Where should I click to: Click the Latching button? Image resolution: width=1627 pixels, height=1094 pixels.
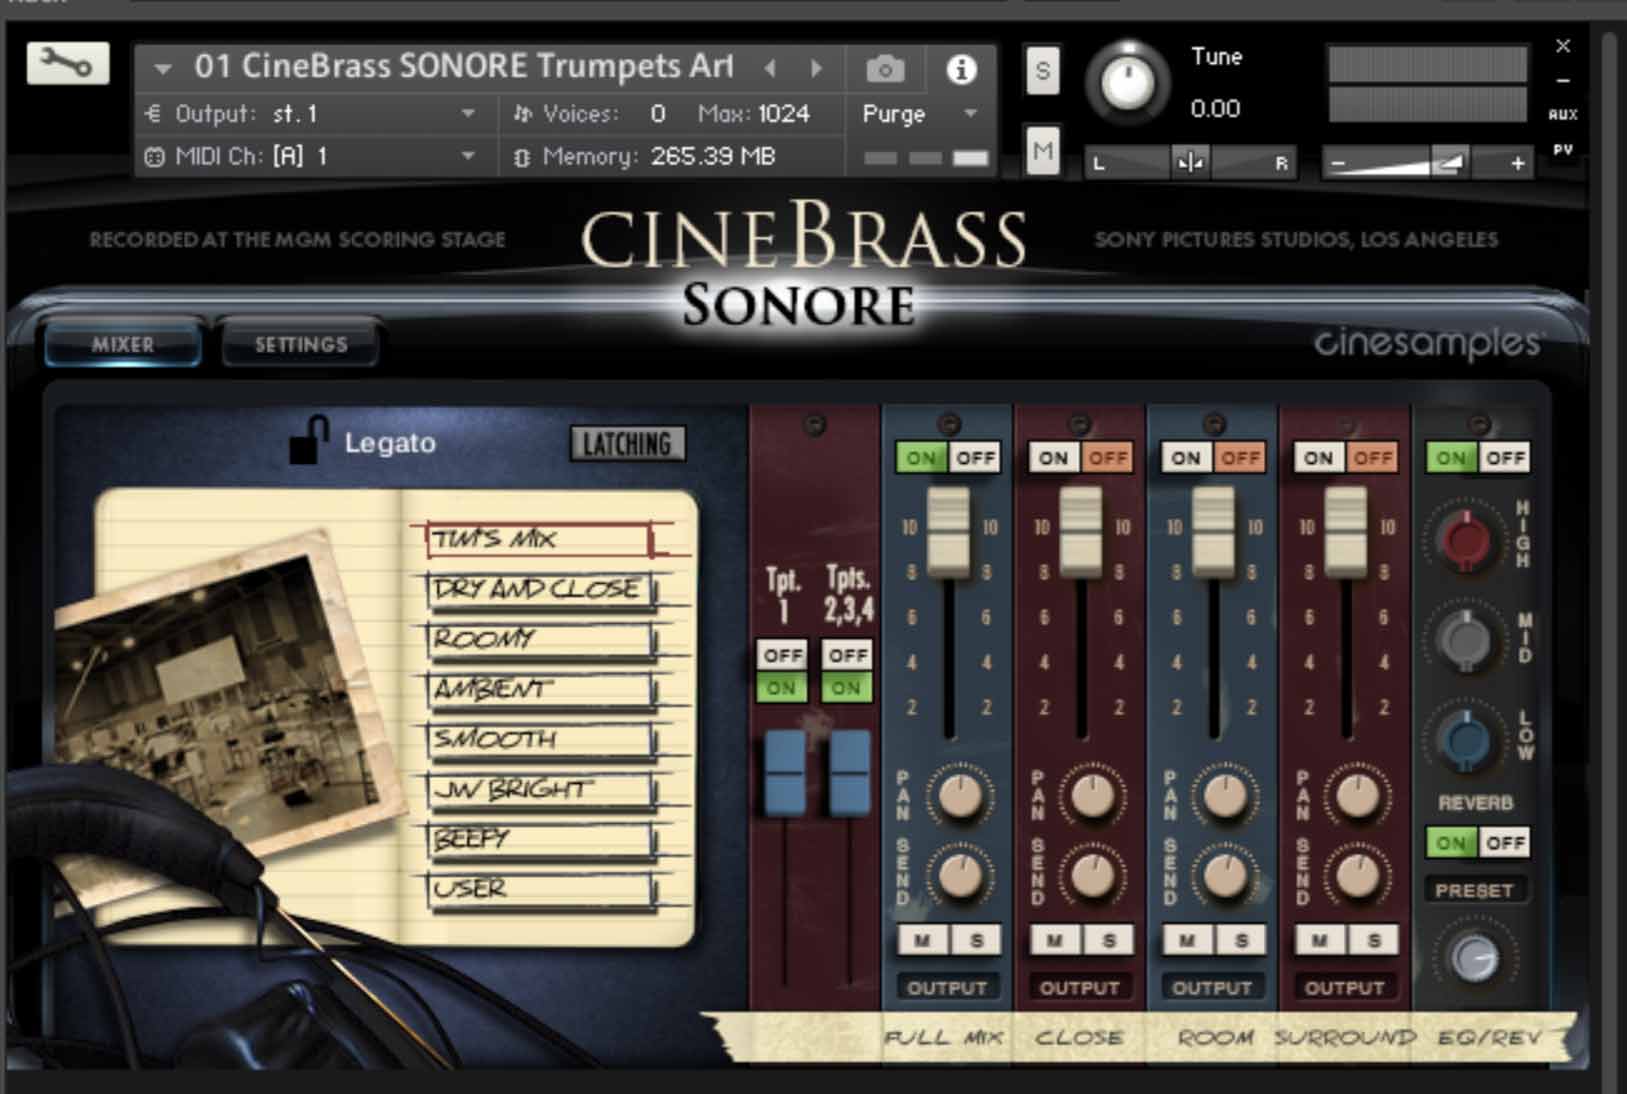626,444
